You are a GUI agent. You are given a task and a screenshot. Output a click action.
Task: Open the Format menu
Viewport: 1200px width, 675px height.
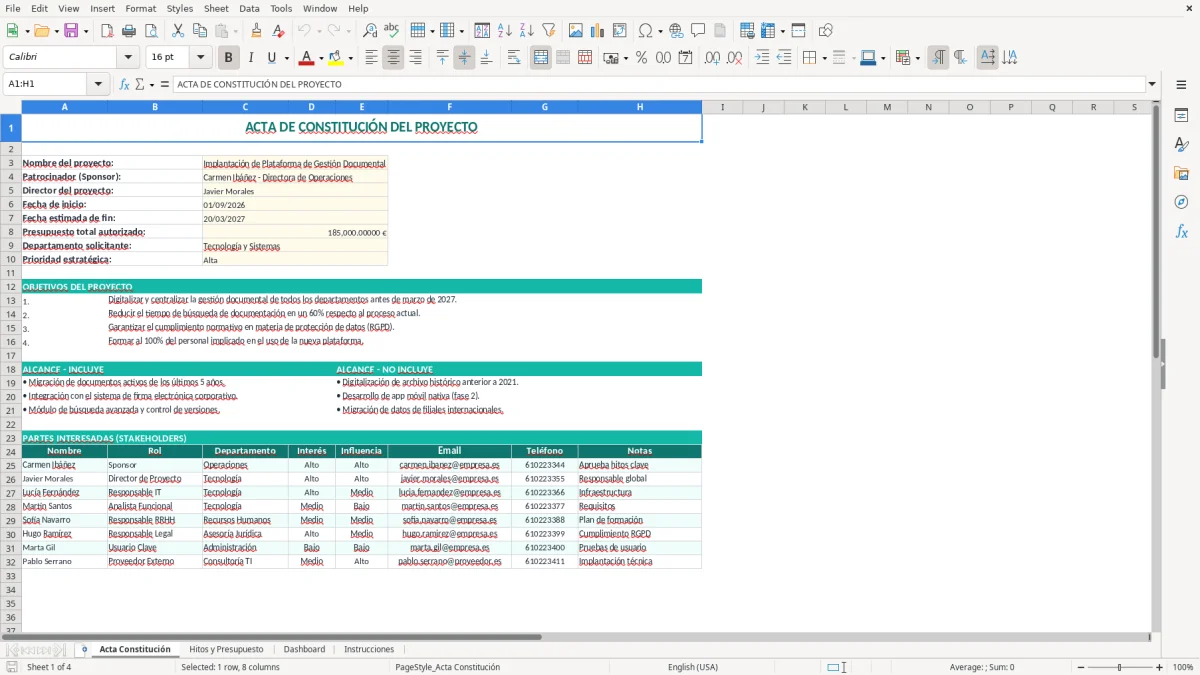(x=141, y=8)
